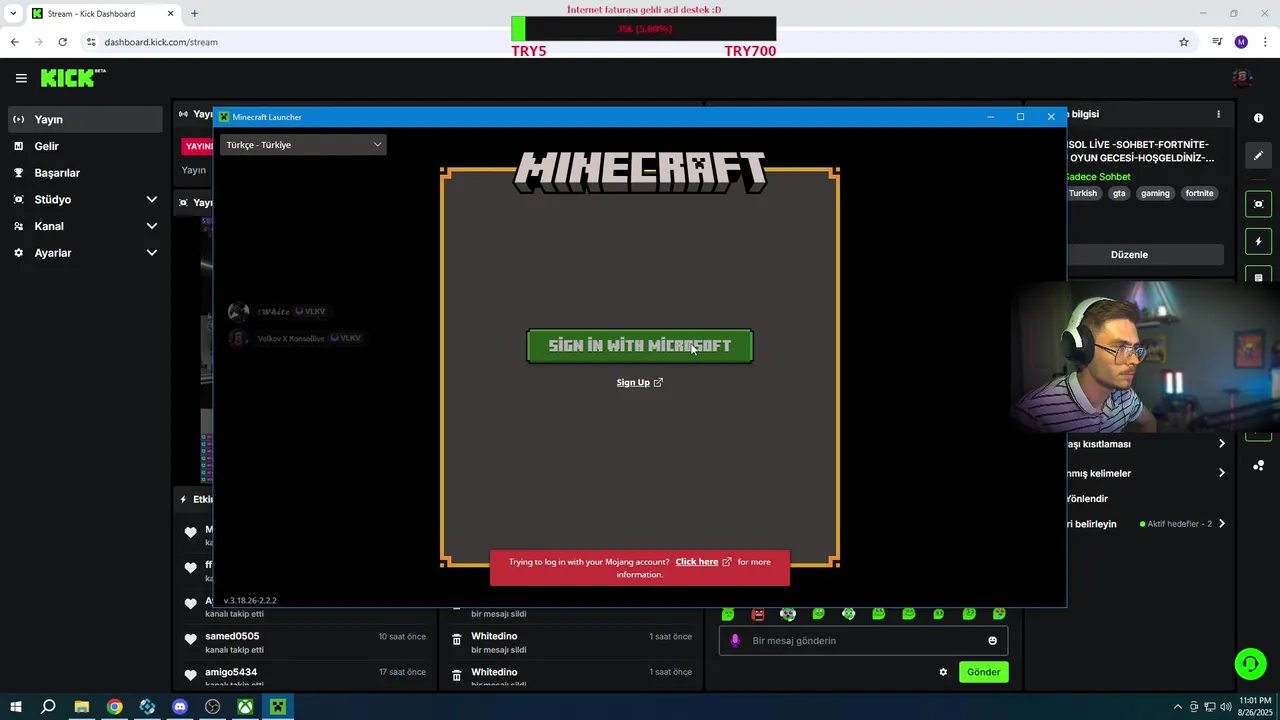
Task: Open emoji picker in chat input
Action: 992,641
